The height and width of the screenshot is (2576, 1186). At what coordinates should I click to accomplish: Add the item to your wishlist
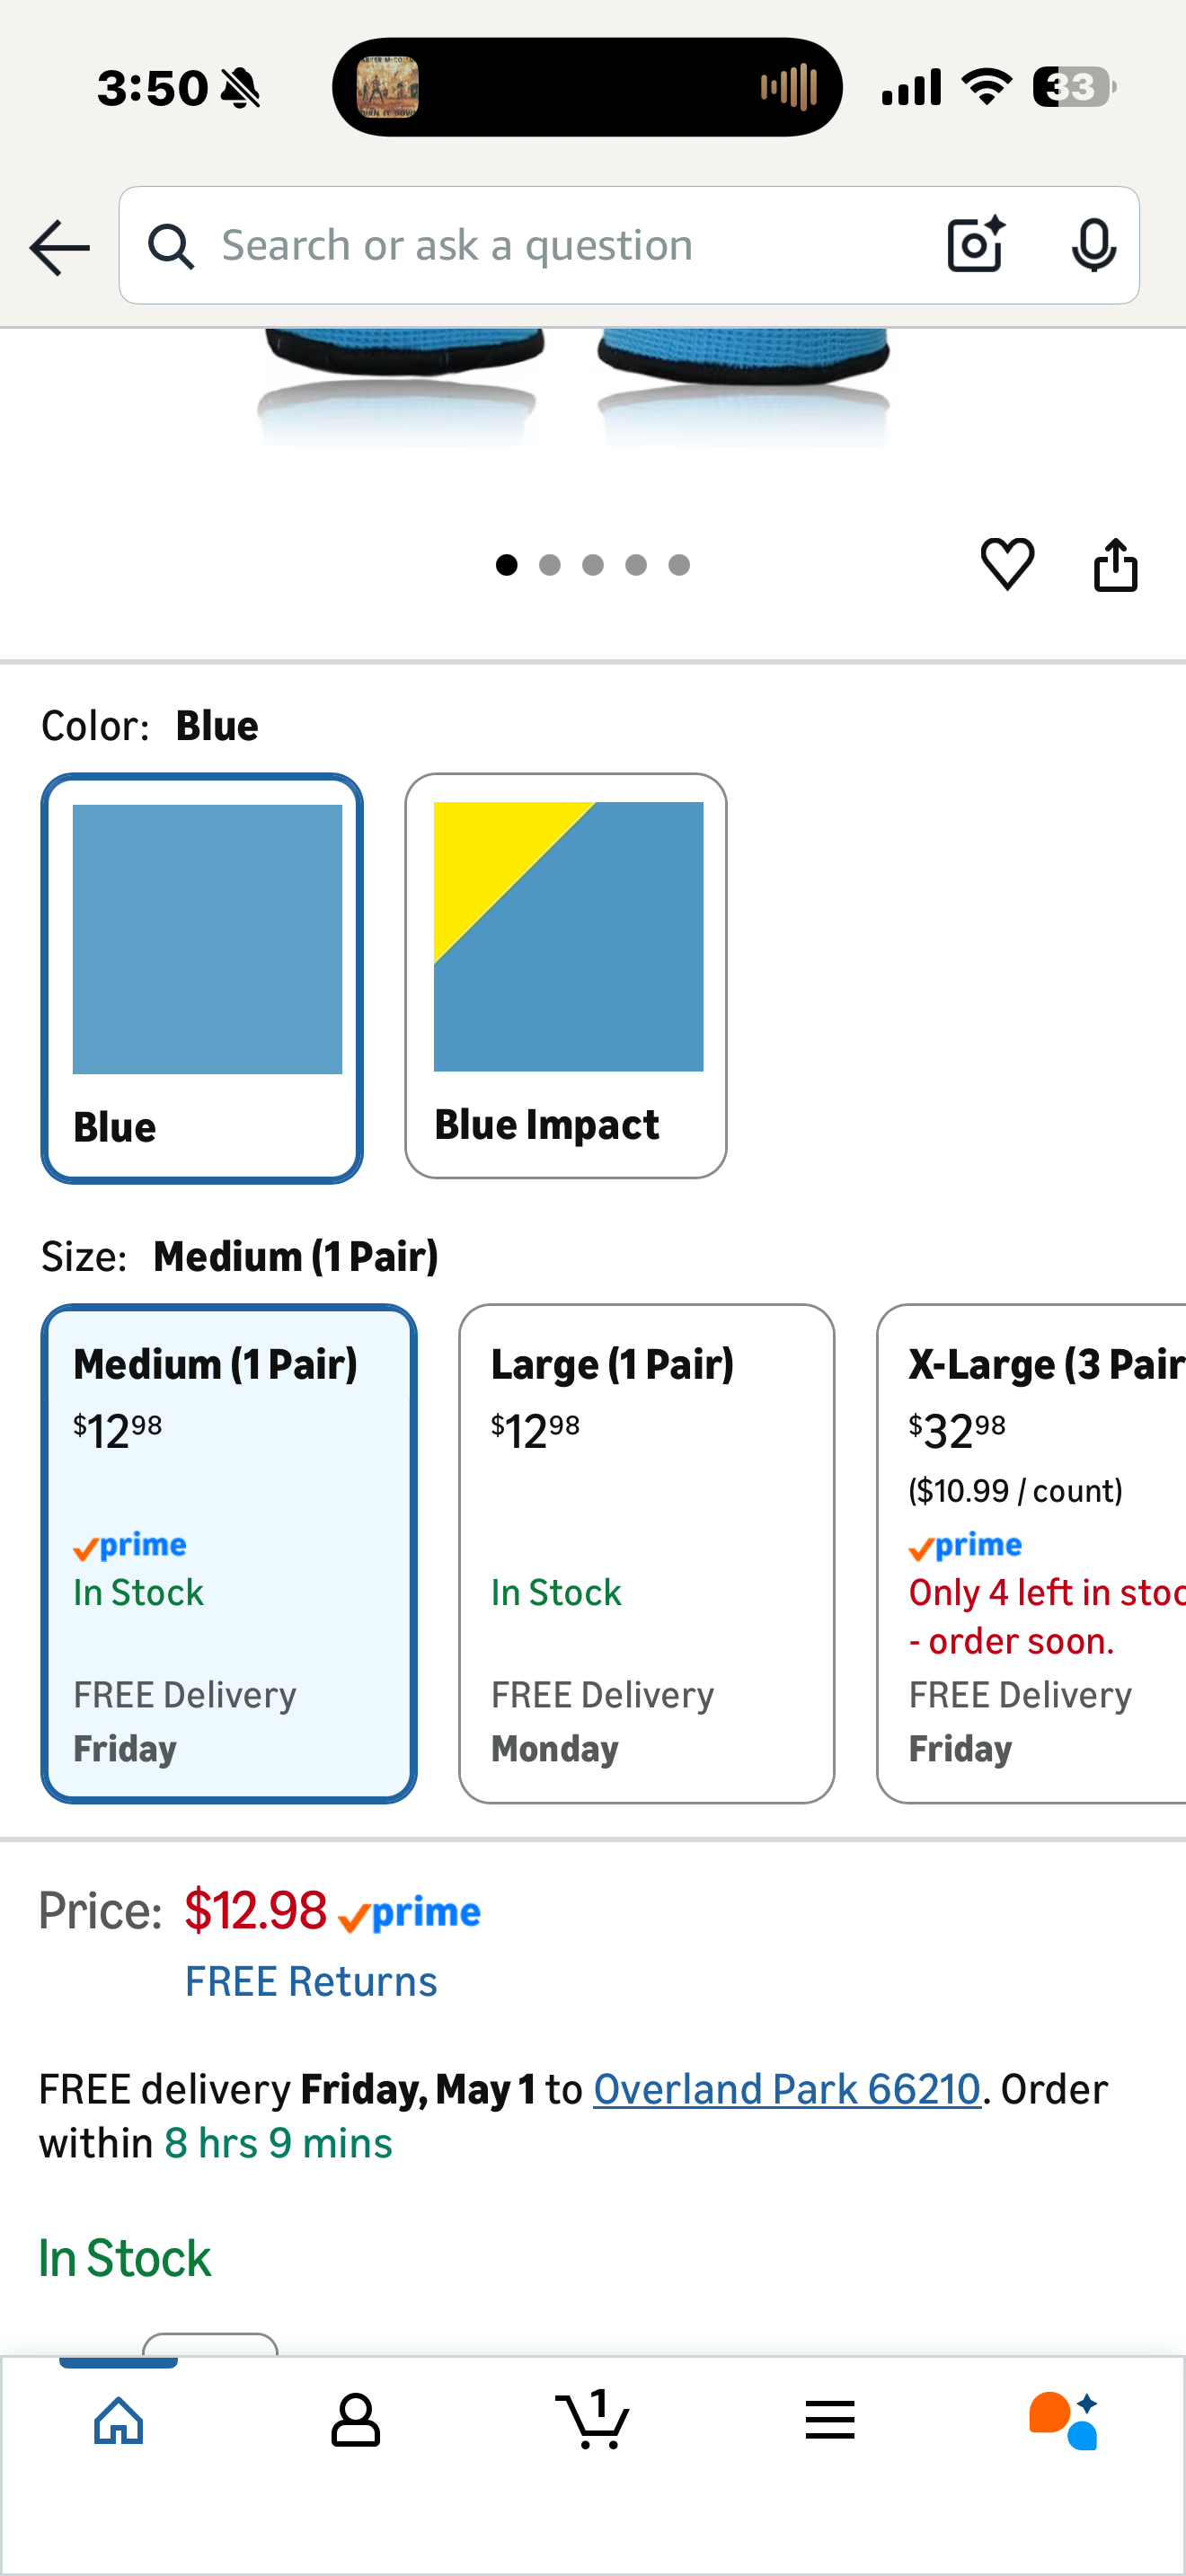(x=1006, y=564)
